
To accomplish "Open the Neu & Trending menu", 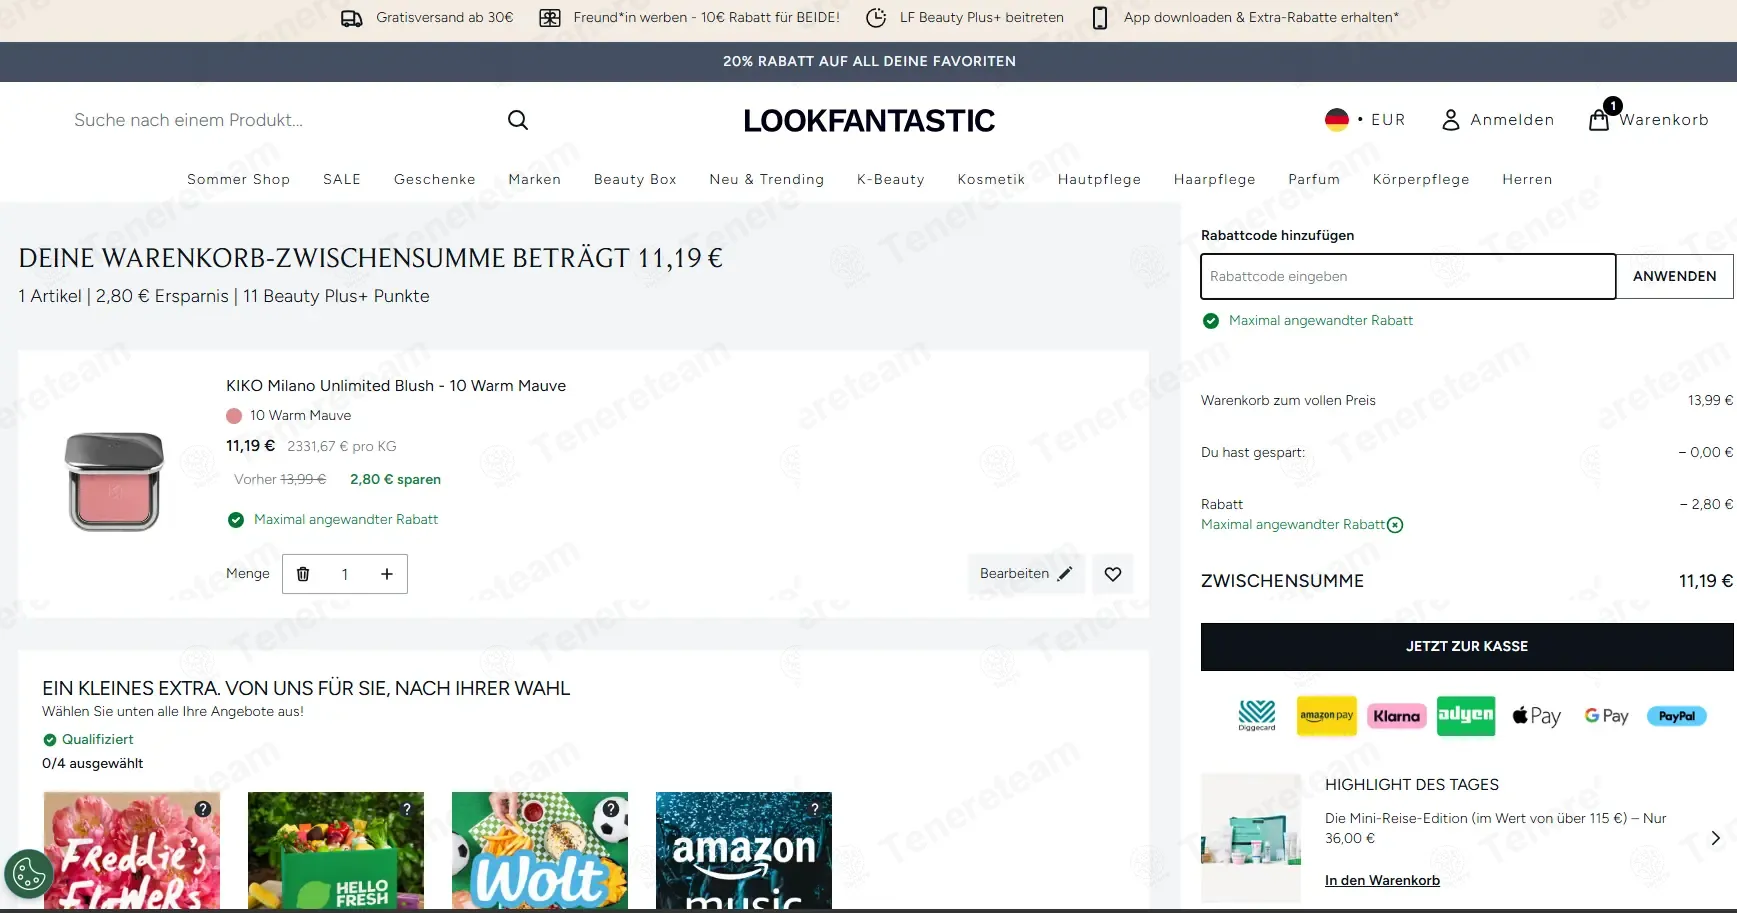I will tap(767, 179).
